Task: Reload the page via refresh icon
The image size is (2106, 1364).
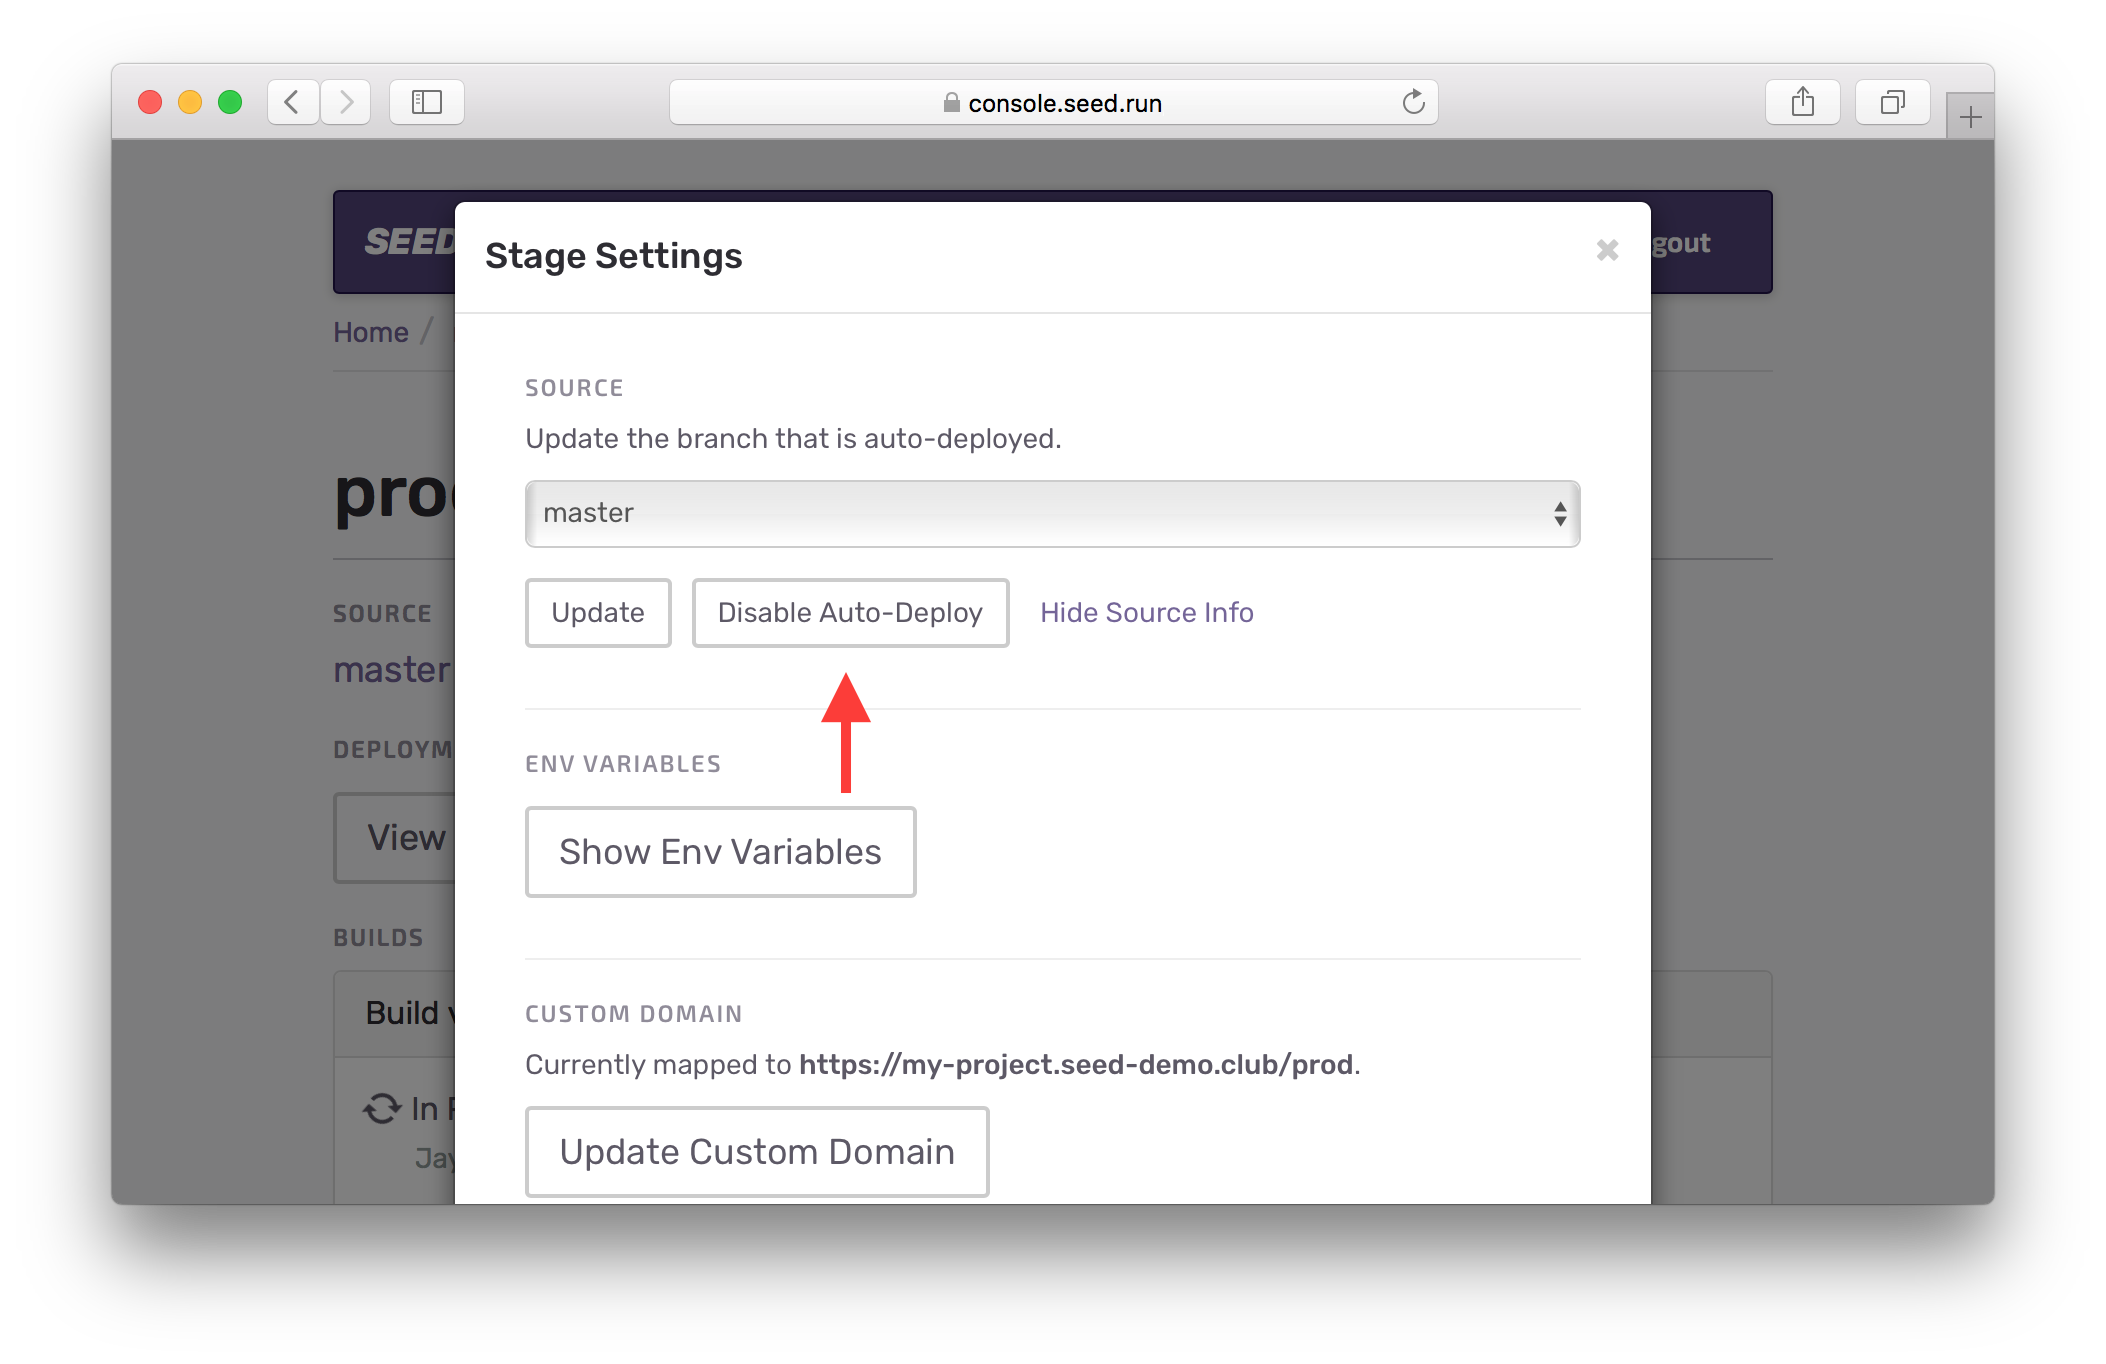Action: tap(1413, 101)
